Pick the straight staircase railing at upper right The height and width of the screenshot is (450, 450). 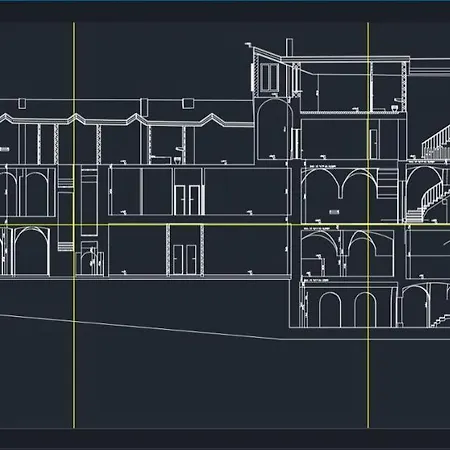436,143
